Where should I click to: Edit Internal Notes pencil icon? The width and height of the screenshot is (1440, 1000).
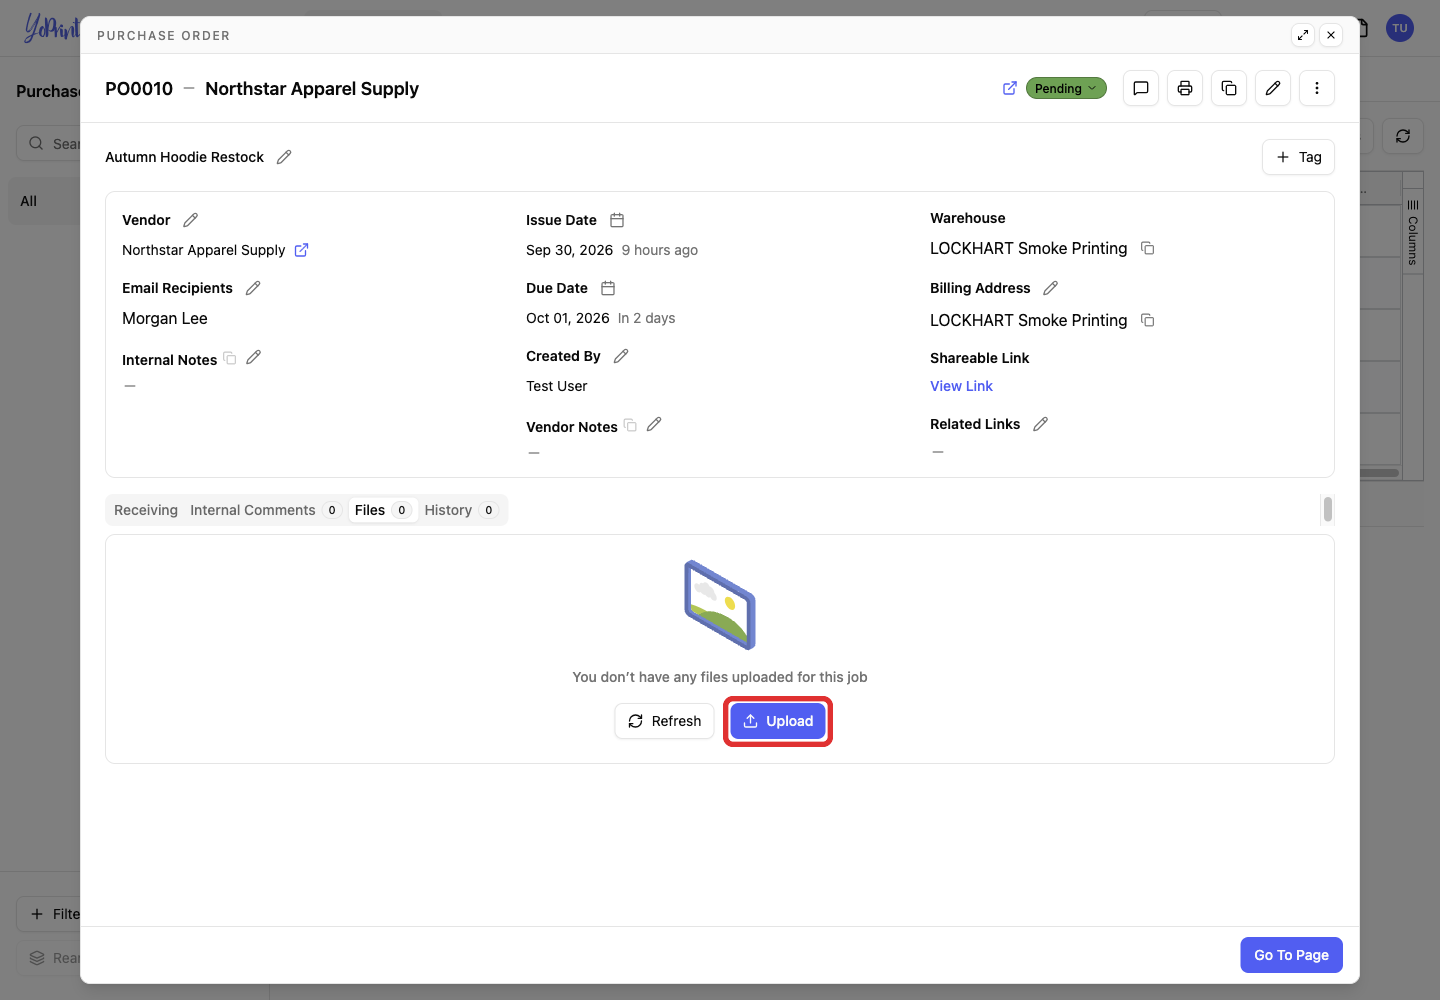pos(254,357)
